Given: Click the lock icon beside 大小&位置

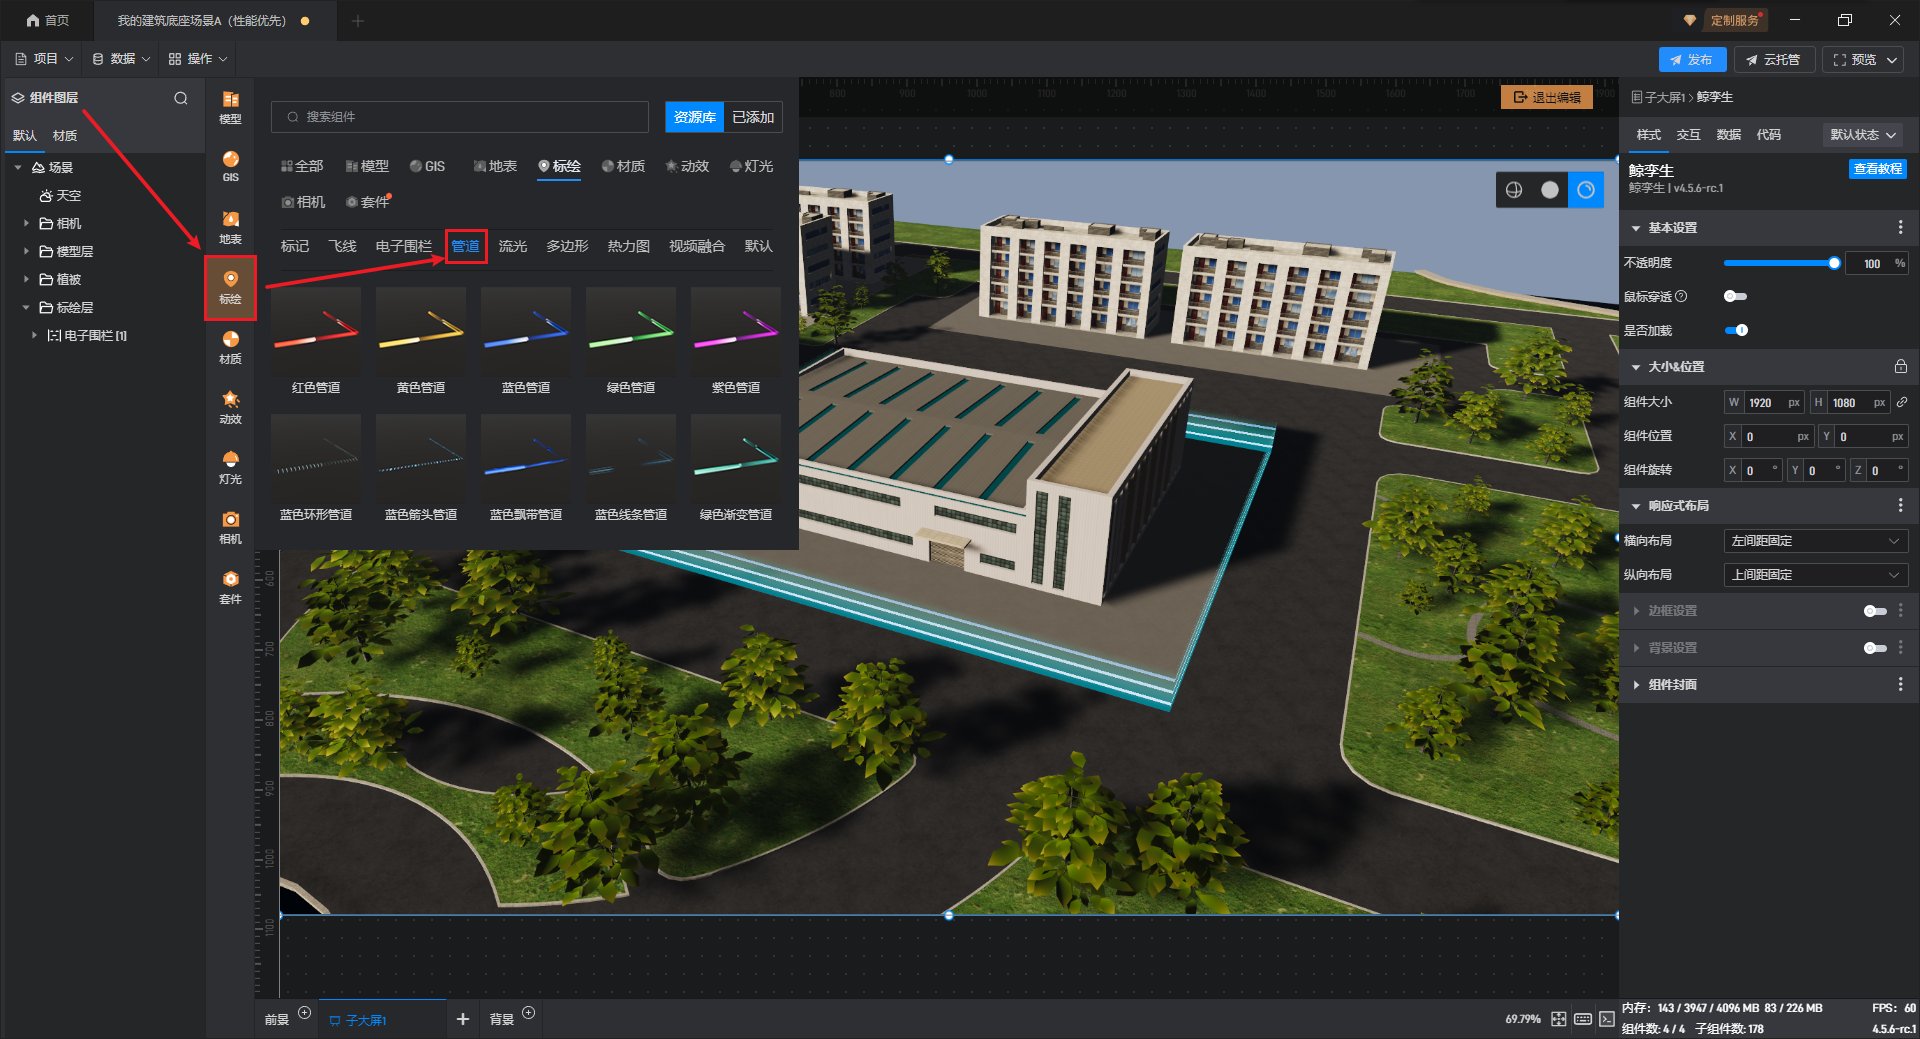Looking at the screenshot, I should click(x=1900, y=367).
